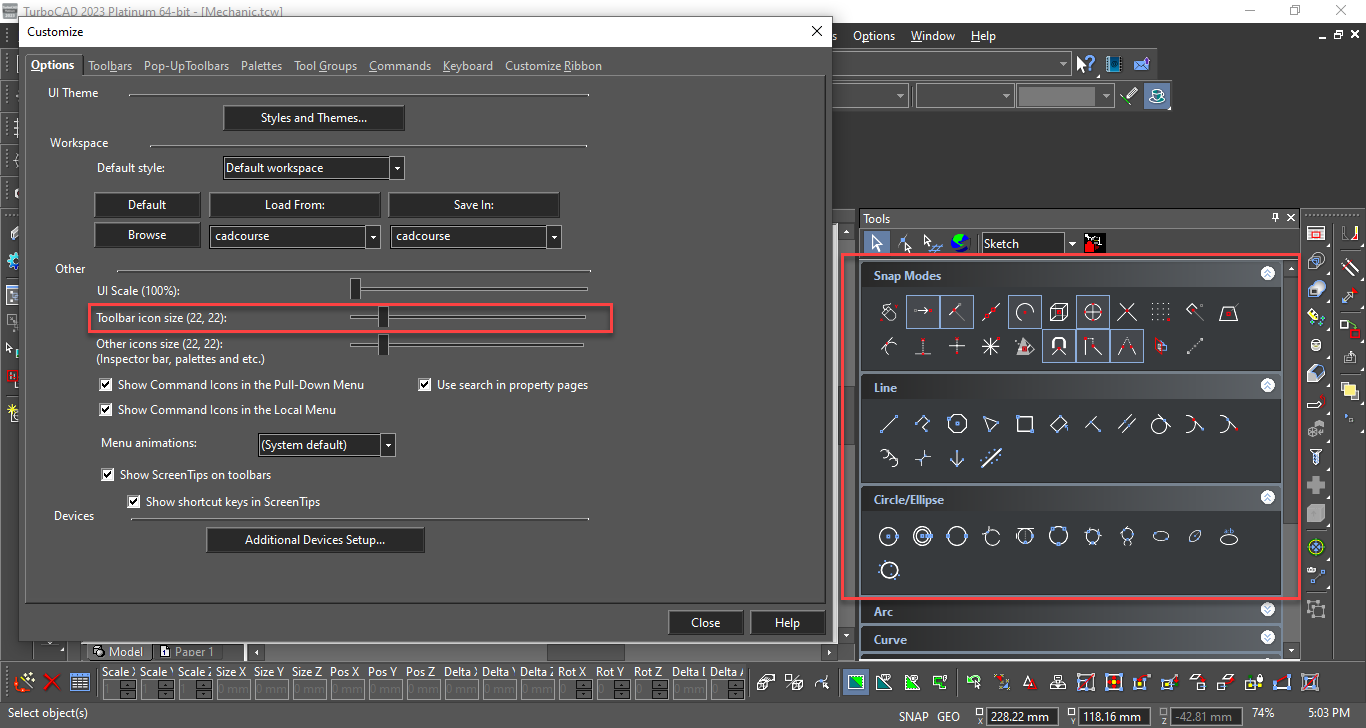
Task: Close the Customize dialog with Close button
Action: point(705,623)
